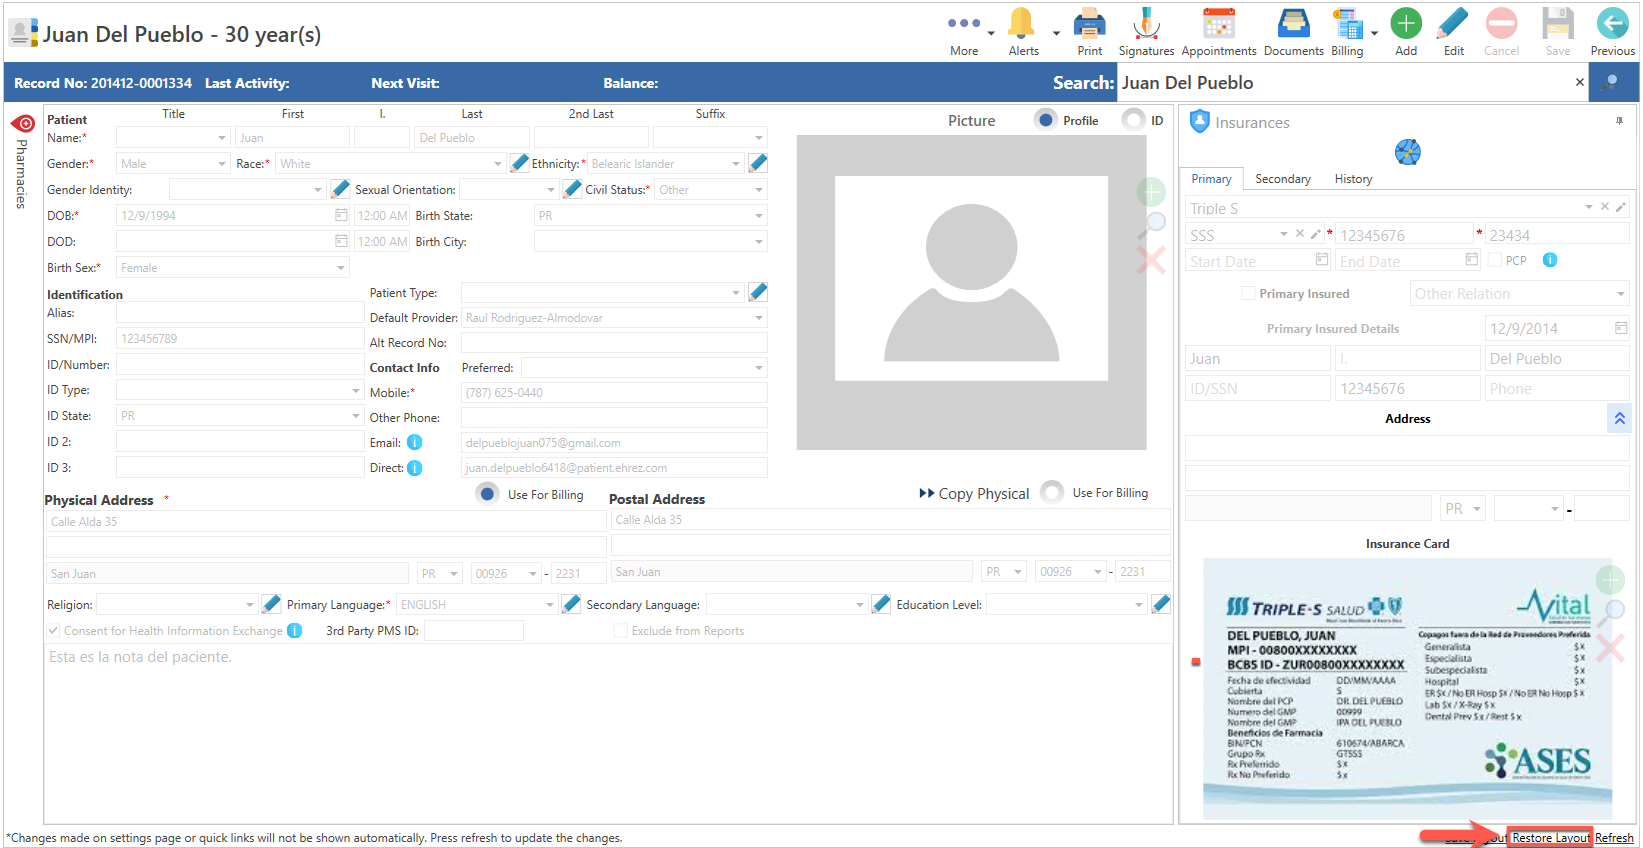The width and height of the screenshot is (1643, 848).
Task: Select physical address Use For Billing
Action: [487, 494]
